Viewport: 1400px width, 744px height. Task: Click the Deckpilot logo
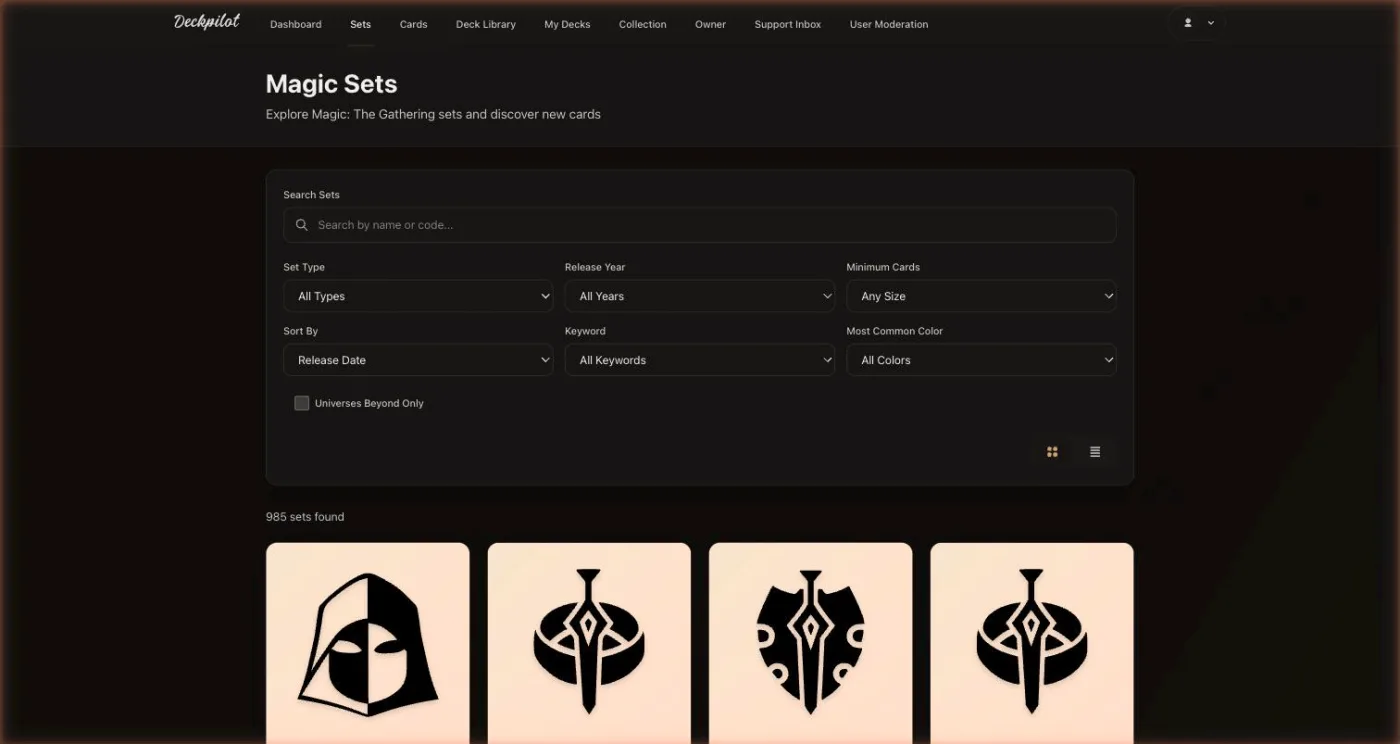click(207, 22)
